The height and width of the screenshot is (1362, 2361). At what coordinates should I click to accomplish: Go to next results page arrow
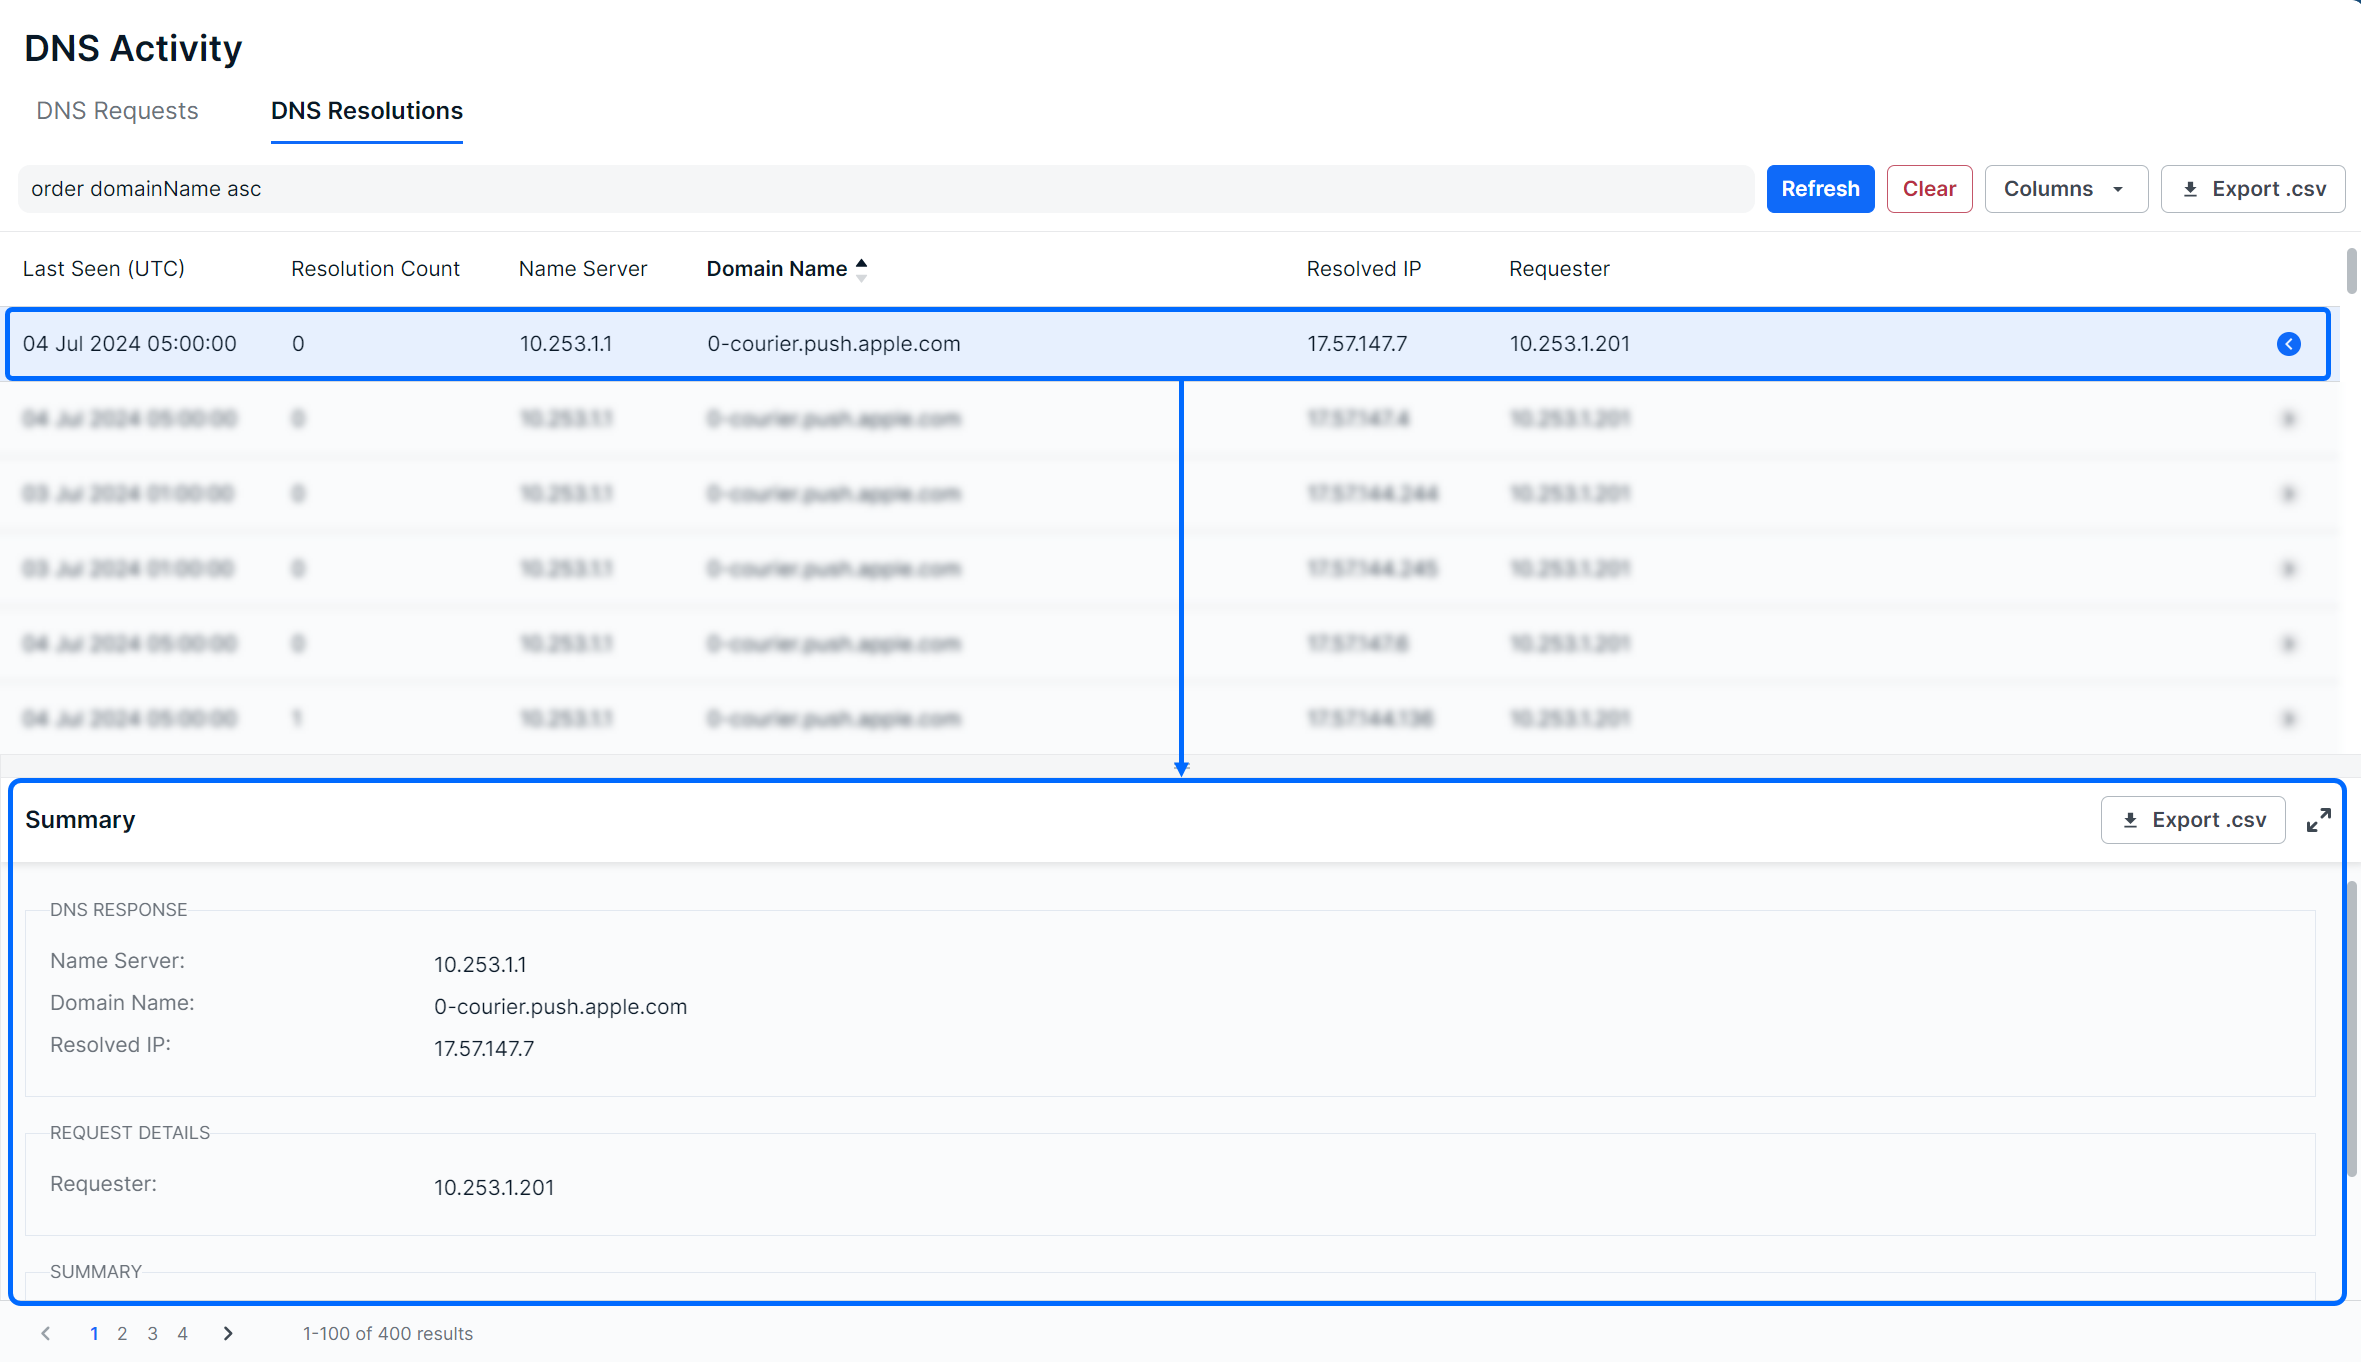click(228, 1333)
